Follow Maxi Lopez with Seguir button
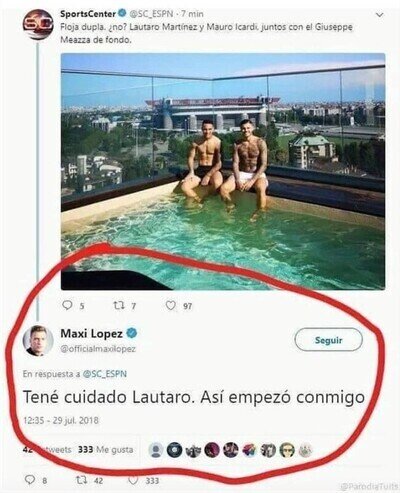The height and width of the screenshot is (493, 400). click(329, 340)
